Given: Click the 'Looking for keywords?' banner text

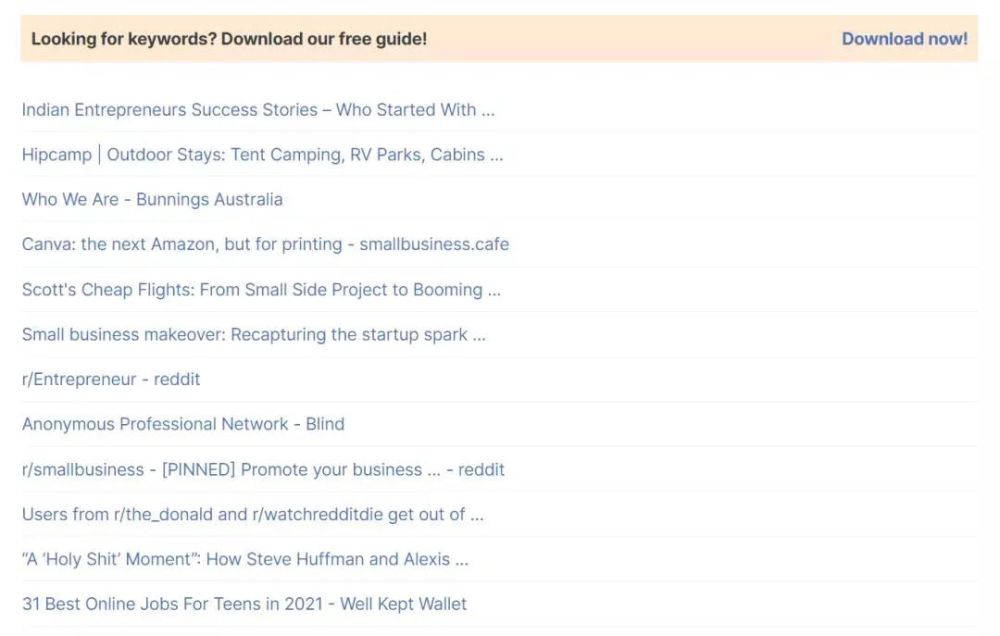Looking at the screenshot, I should click(229, 39).
